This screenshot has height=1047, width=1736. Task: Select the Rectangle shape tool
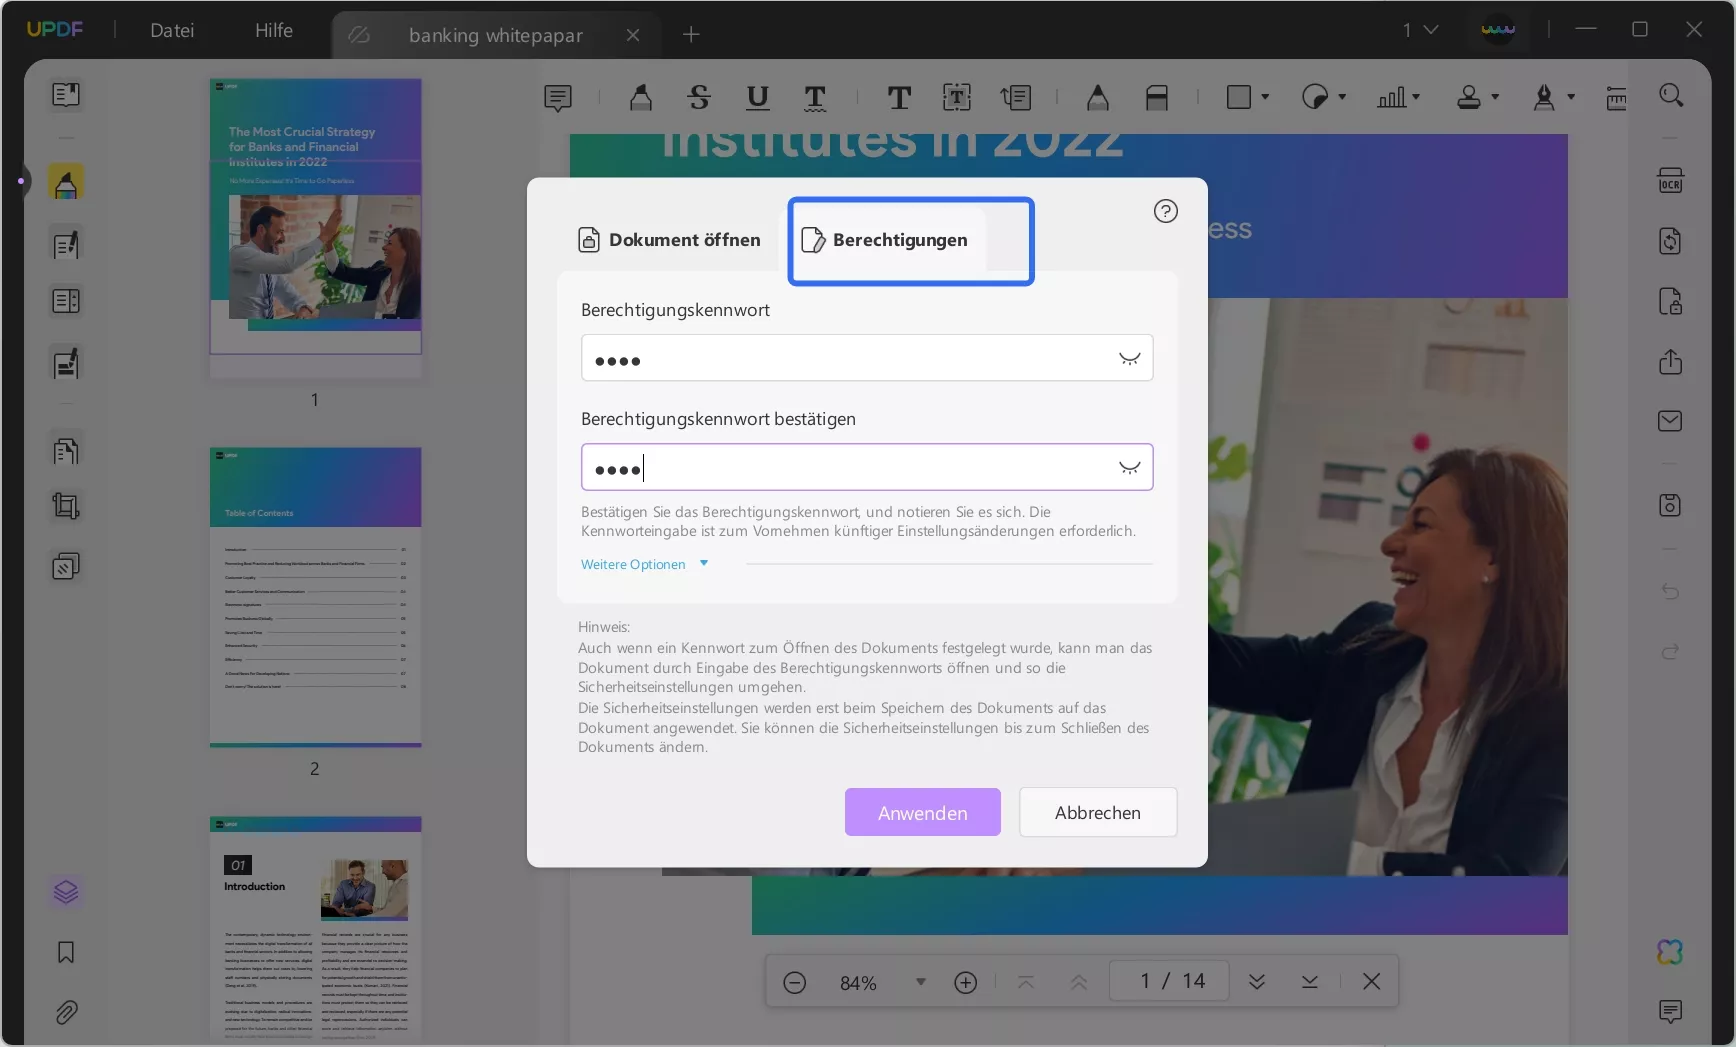tap(1239, 97)
